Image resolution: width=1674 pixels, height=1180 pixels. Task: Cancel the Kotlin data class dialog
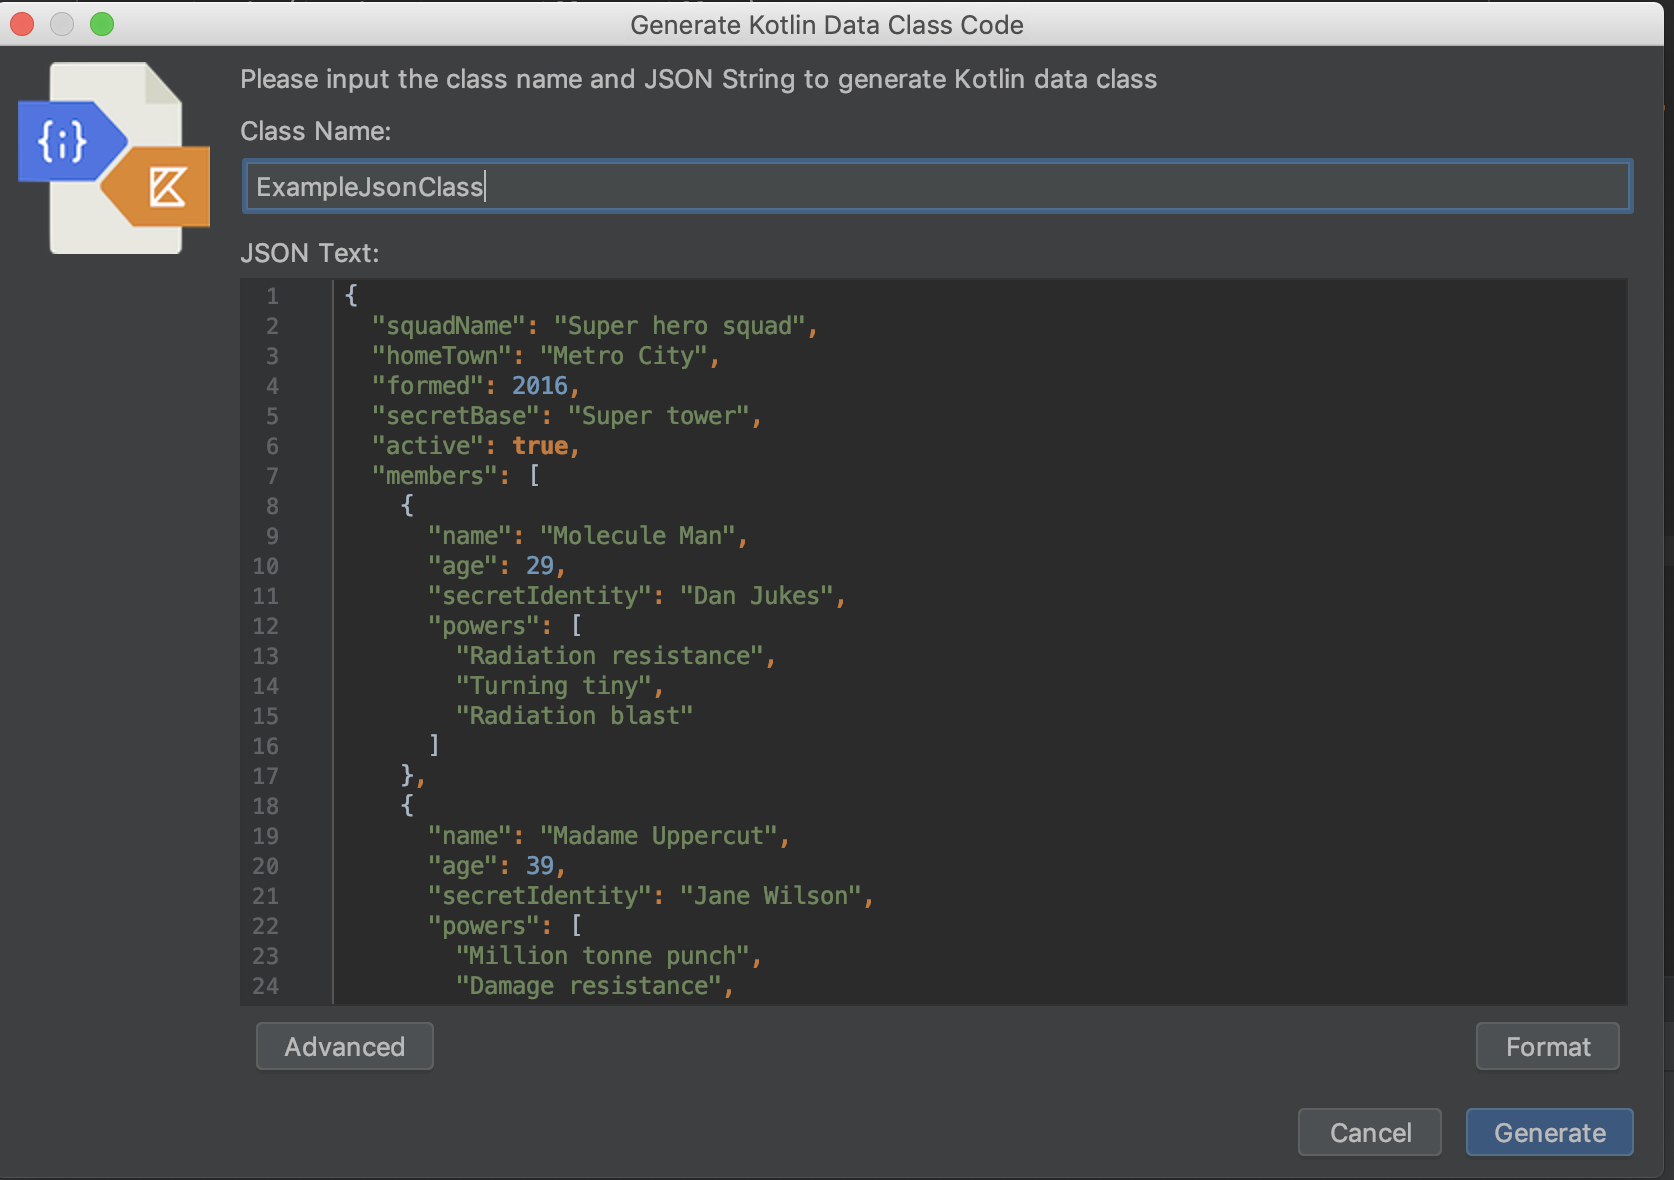pyautogui.click(x=1370, y=1132)
